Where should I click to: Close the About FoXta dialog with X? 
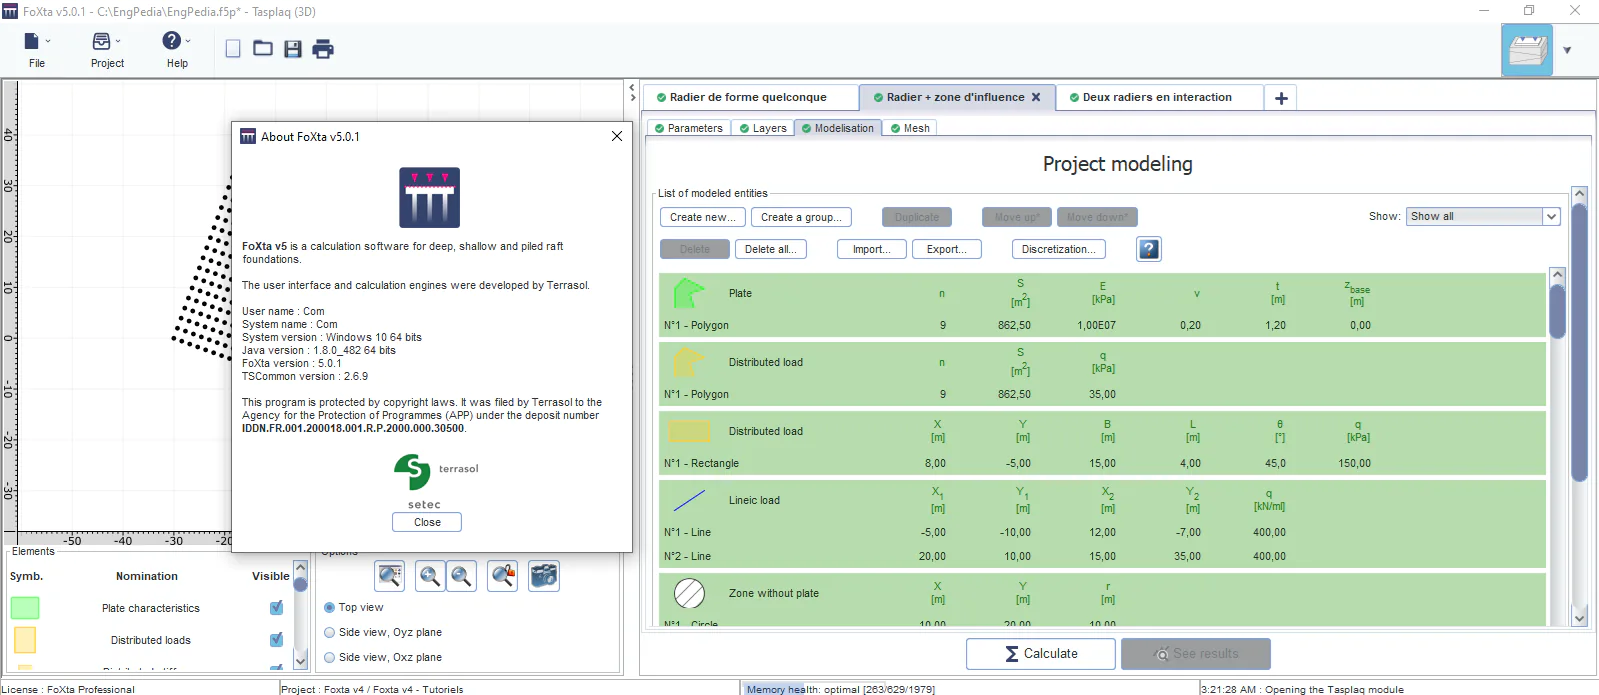(617, 136)
